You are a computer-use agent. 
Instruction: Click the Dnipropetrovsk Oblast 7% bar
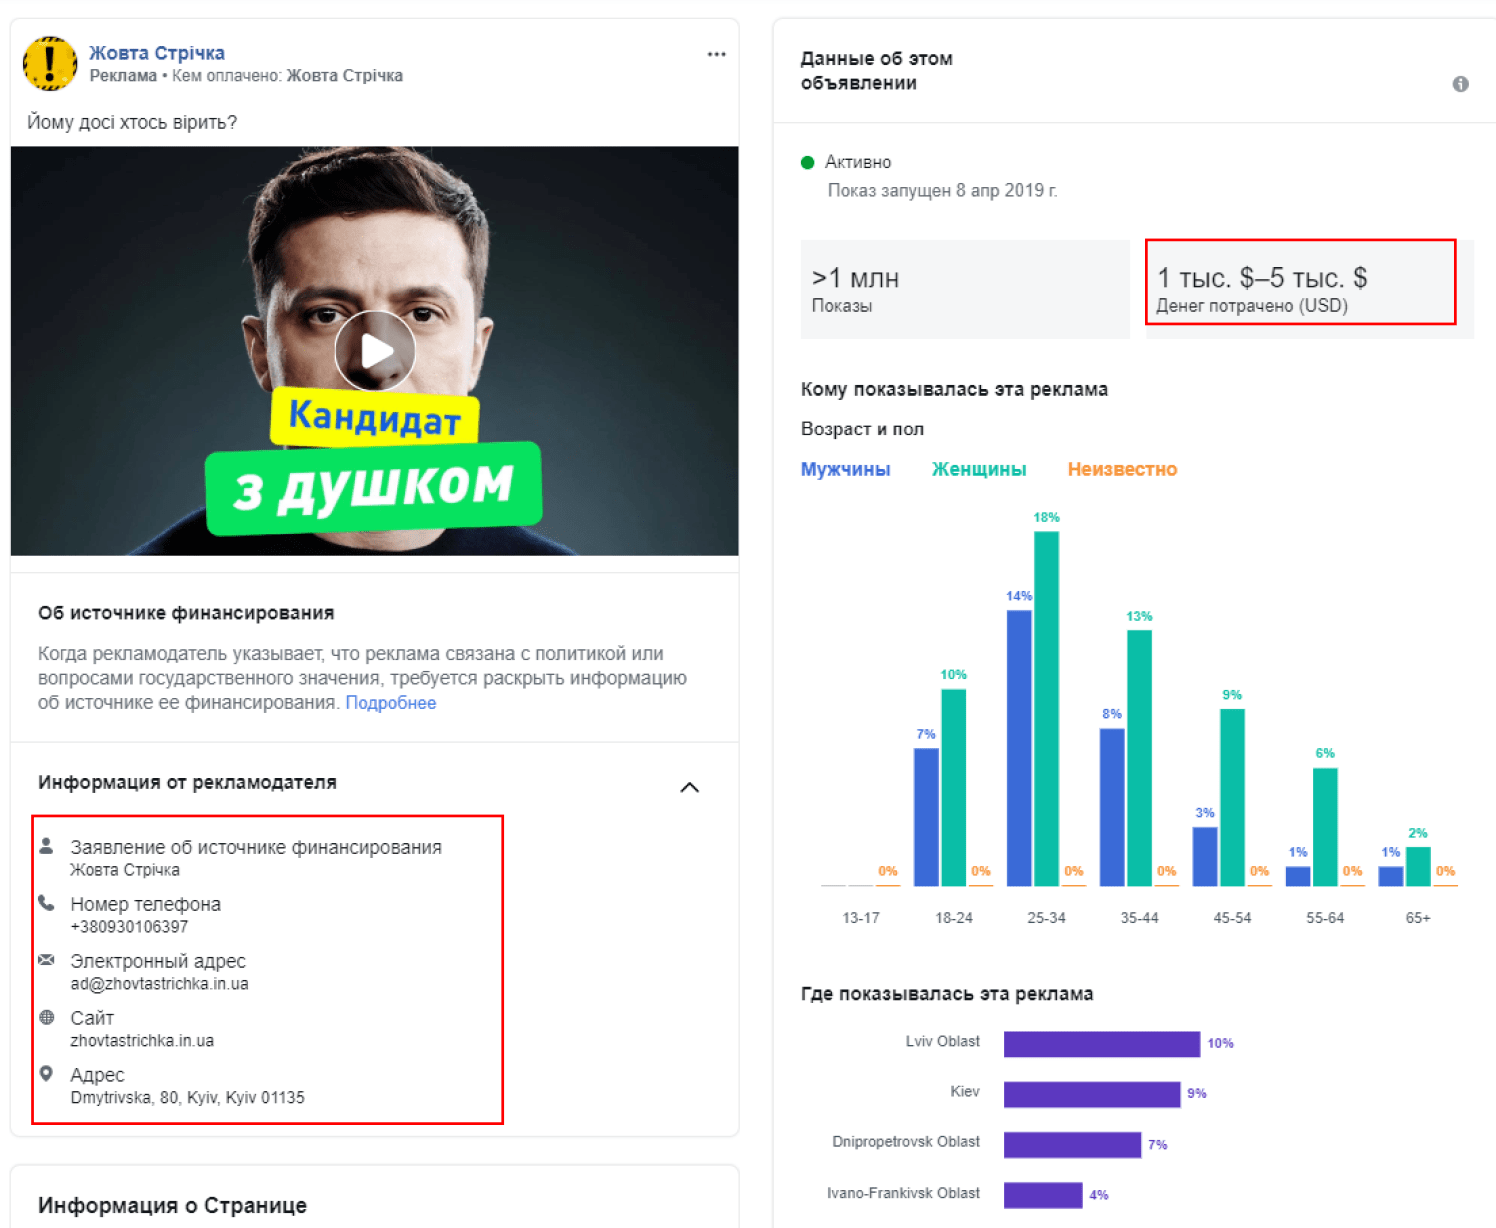(x=1072, y=1145)
